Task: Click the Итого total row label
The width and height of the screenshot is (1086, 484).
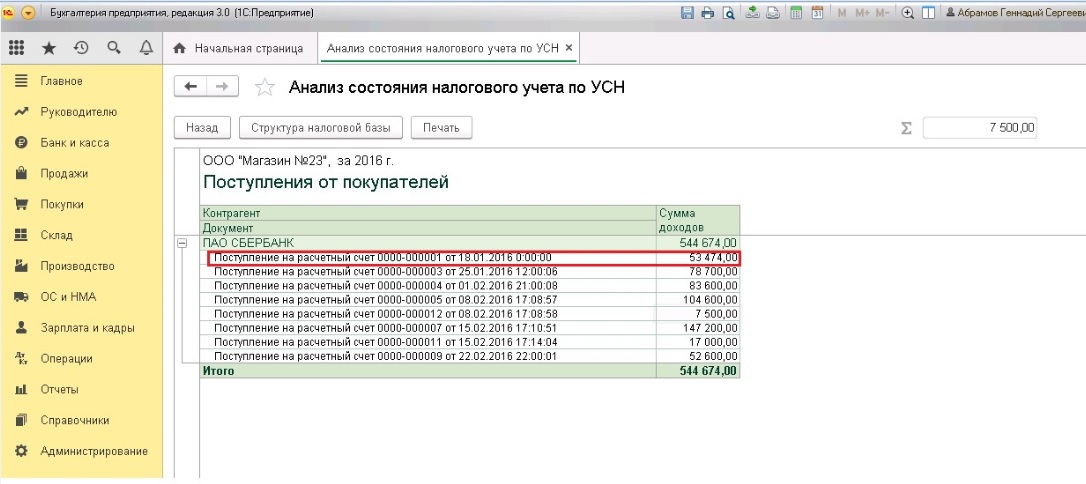Action: (218, 371)
